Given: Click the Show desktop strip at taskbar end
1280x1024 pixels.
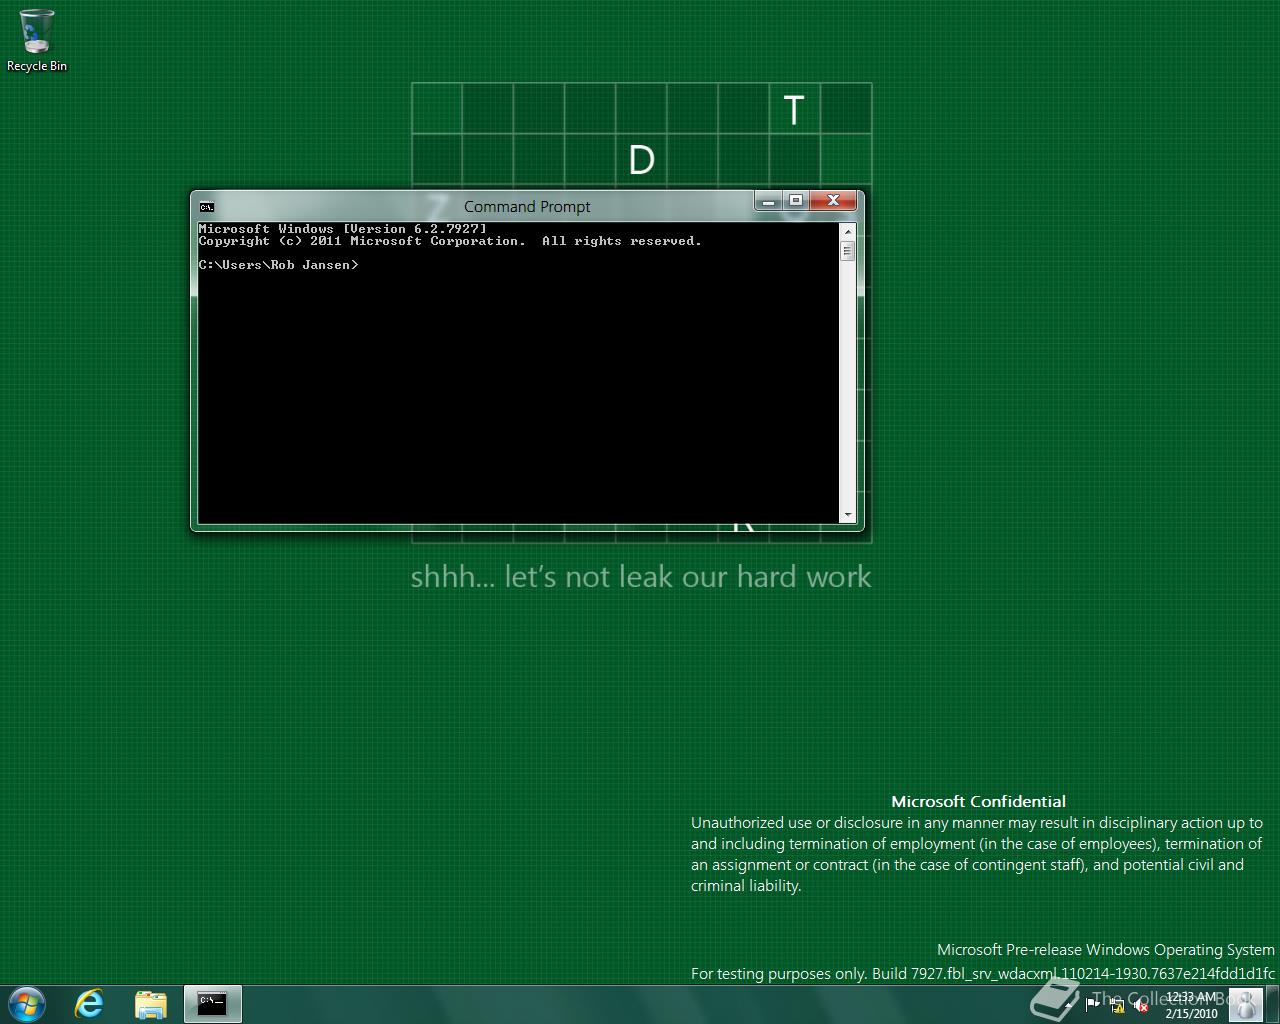Looking at the screenshot, I should coord(1272,1004).
